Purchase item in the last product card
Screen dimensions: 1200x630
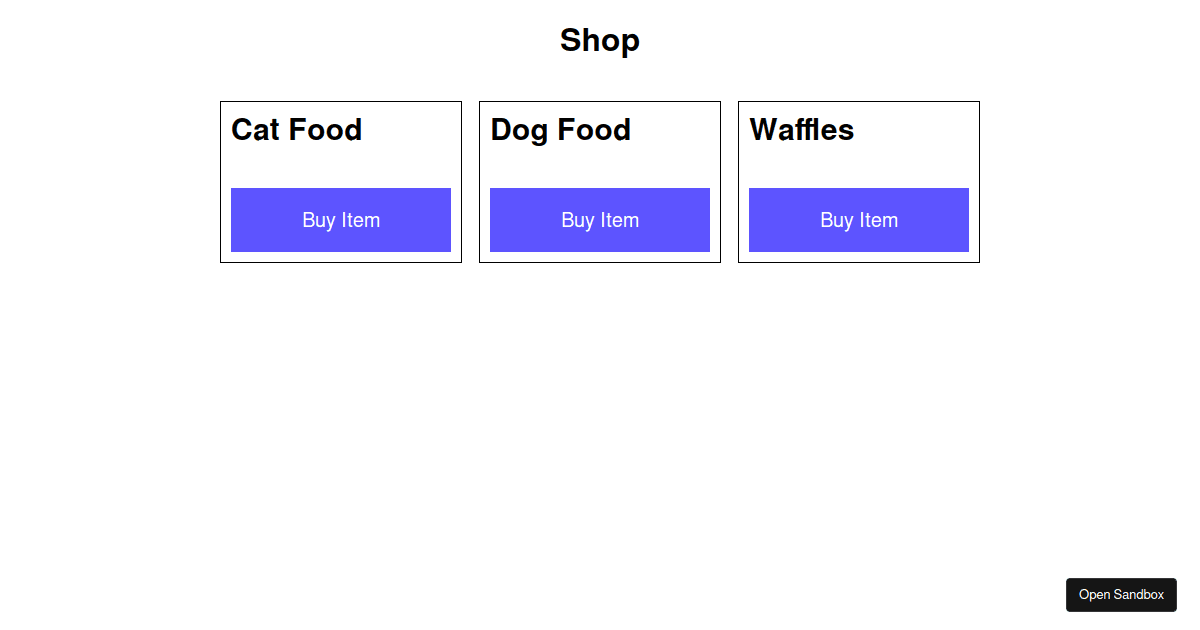coord(859,220)
